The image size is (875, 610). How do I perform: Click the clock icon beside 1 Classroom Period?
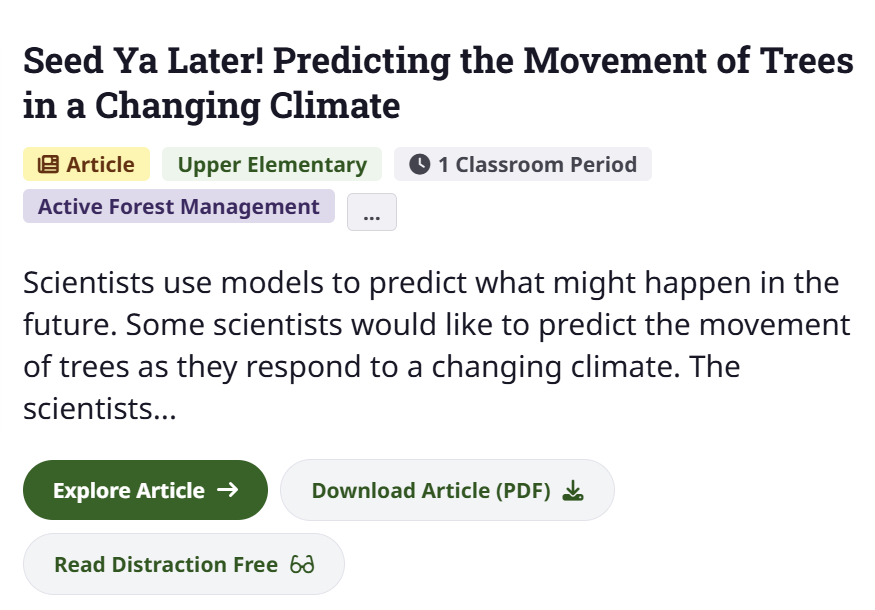pyautogui.click(x=419, y=165)
